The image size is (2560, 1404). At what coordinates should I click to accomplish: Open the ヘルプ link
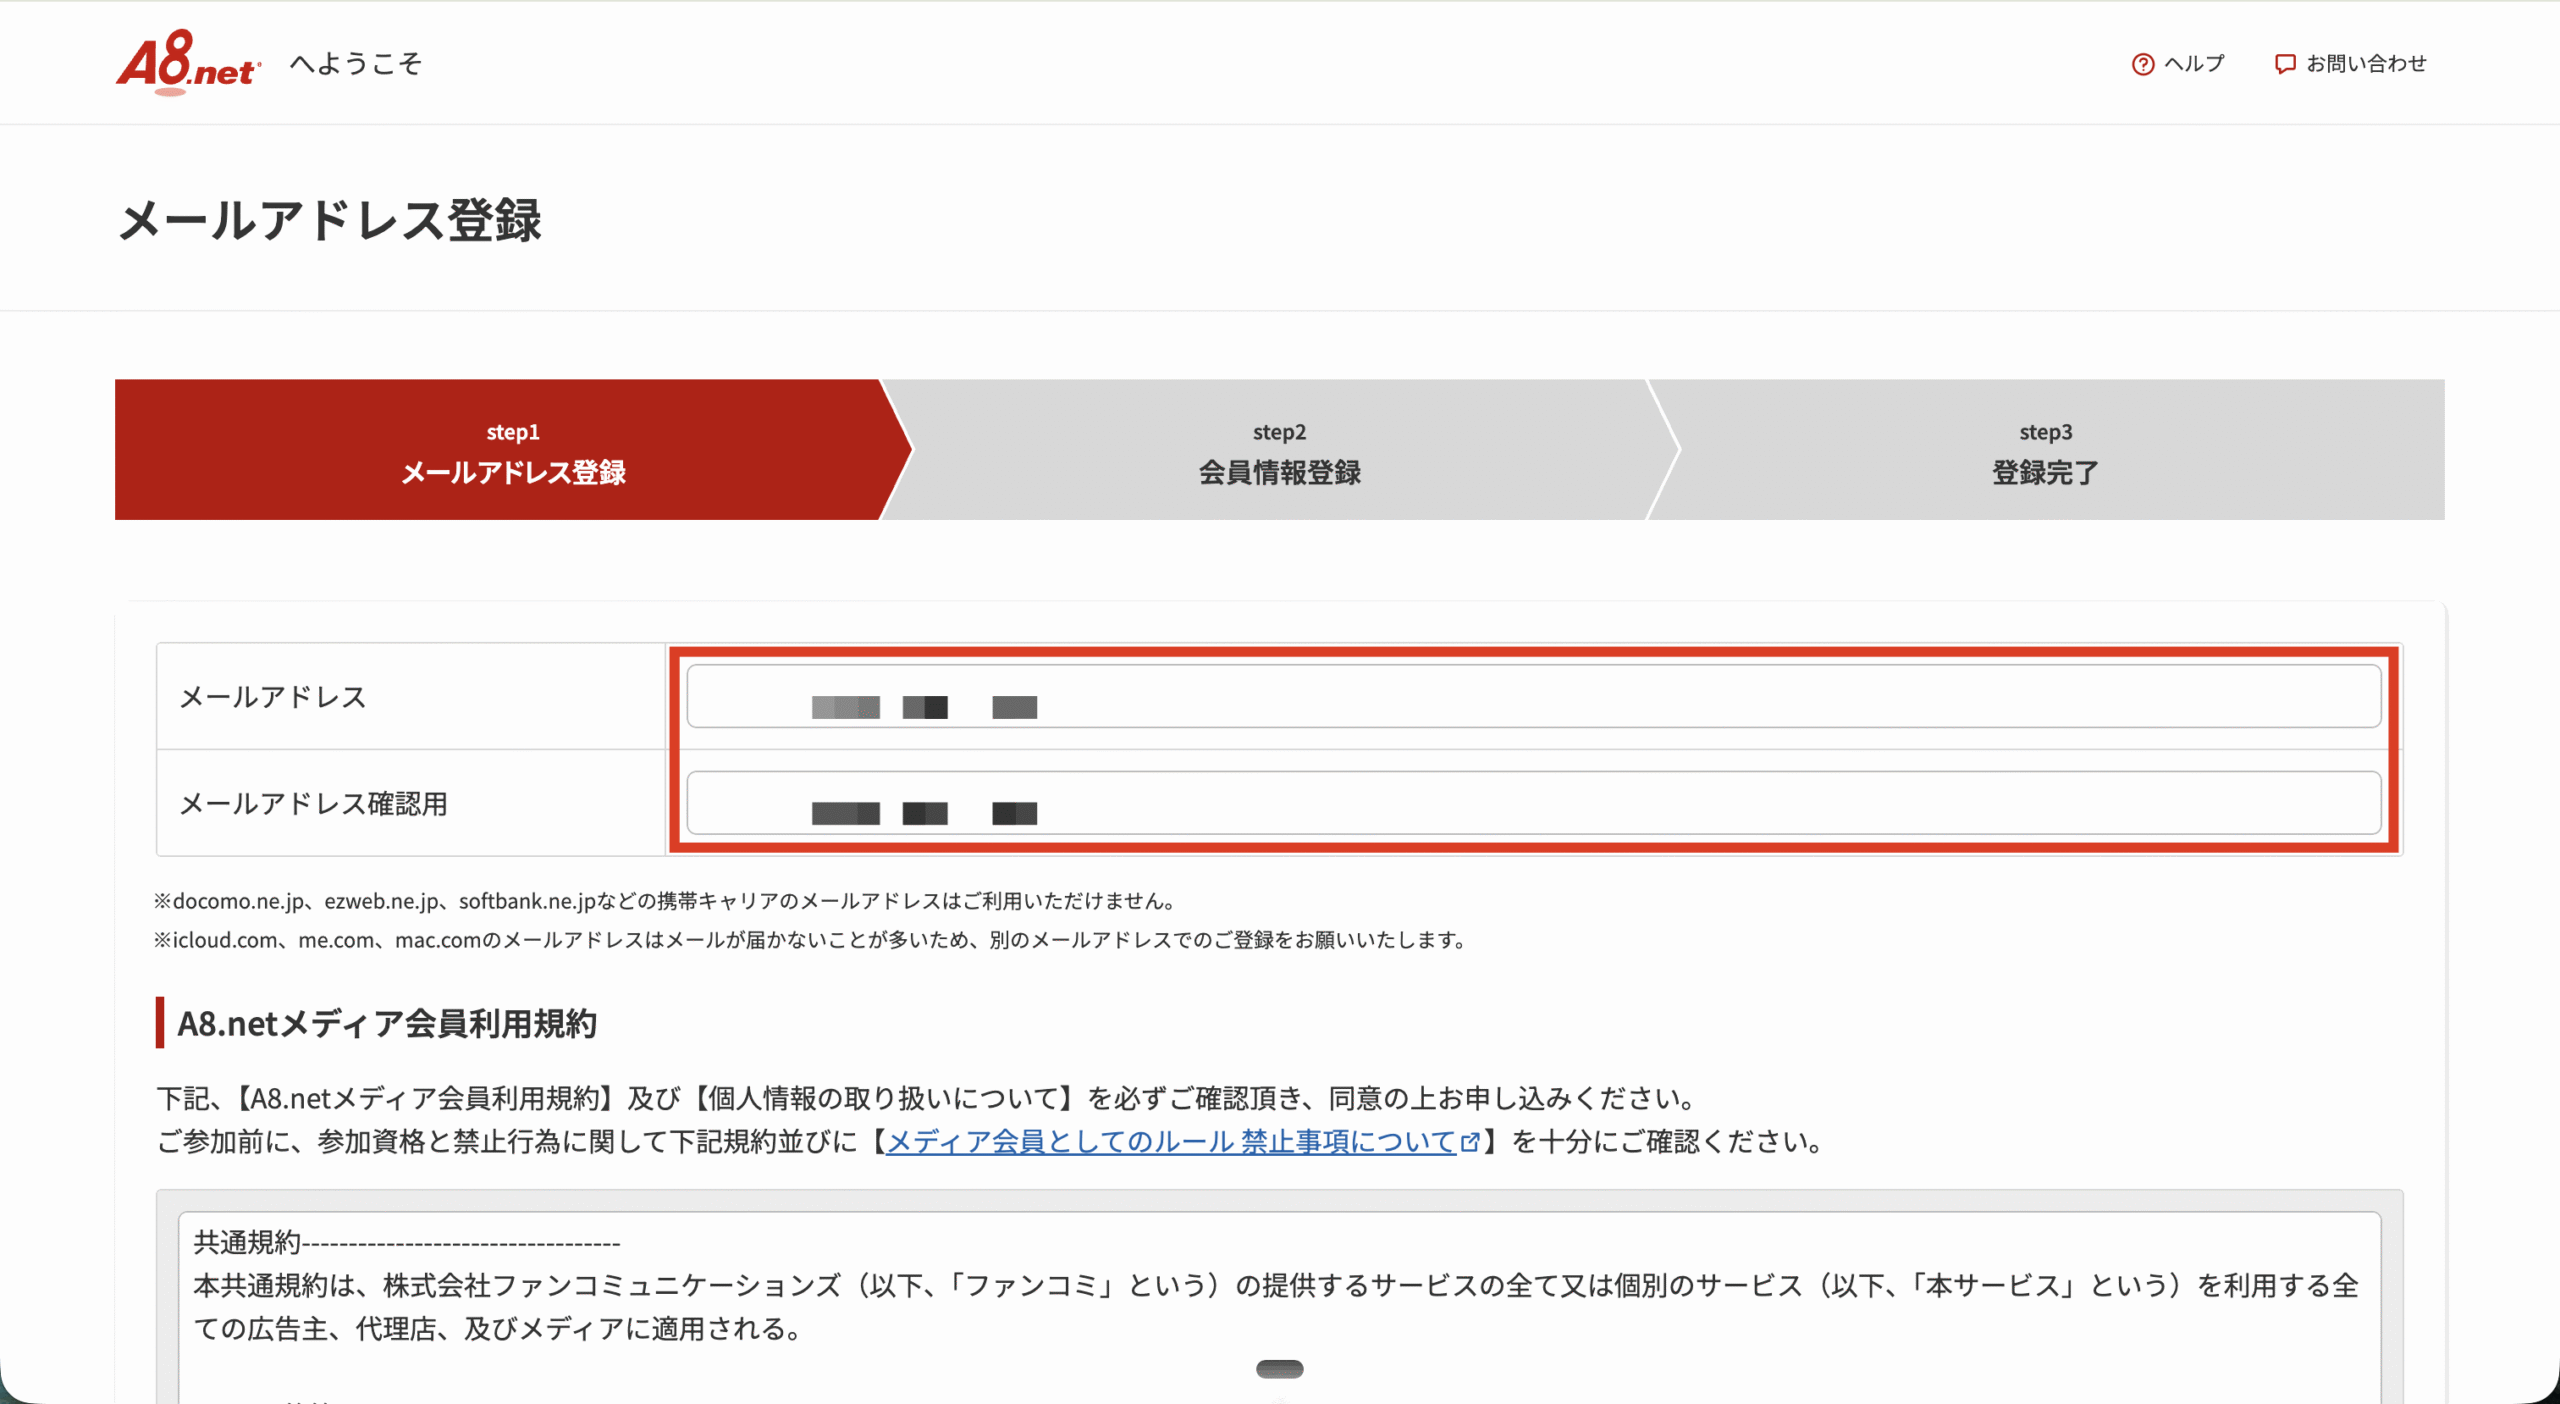[2178, 64]
